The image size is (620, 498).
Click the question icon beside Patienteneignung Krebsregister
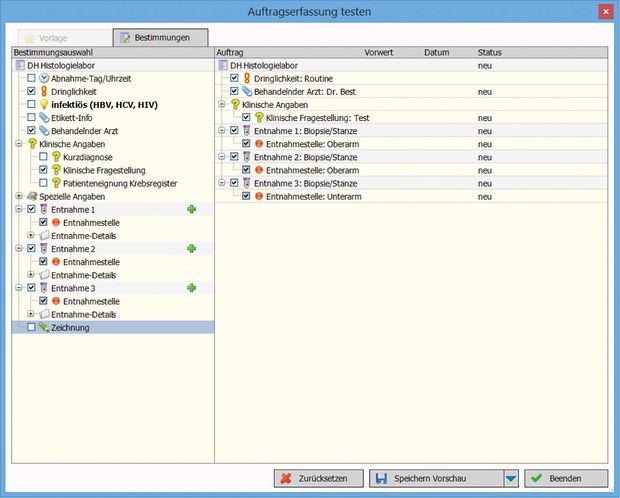[56, 183]
